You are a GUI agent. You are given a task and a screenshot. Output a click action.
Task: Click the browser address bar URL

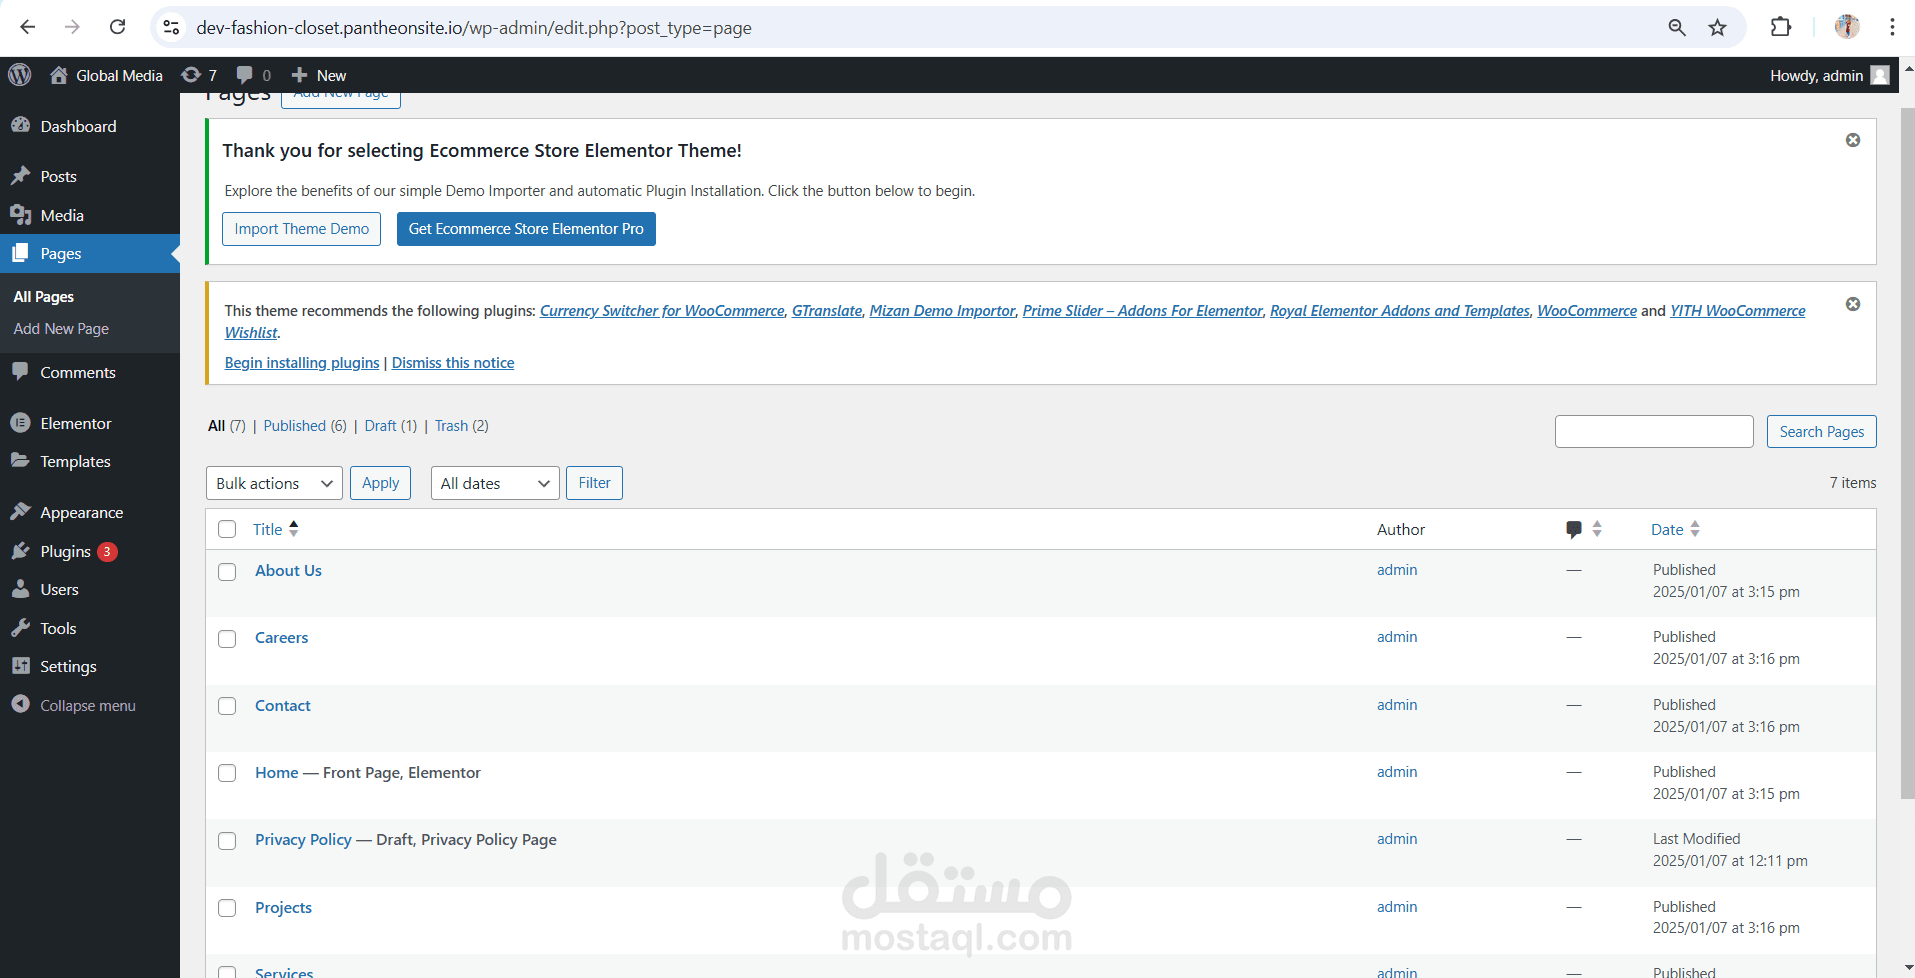(x=474, y=27)
